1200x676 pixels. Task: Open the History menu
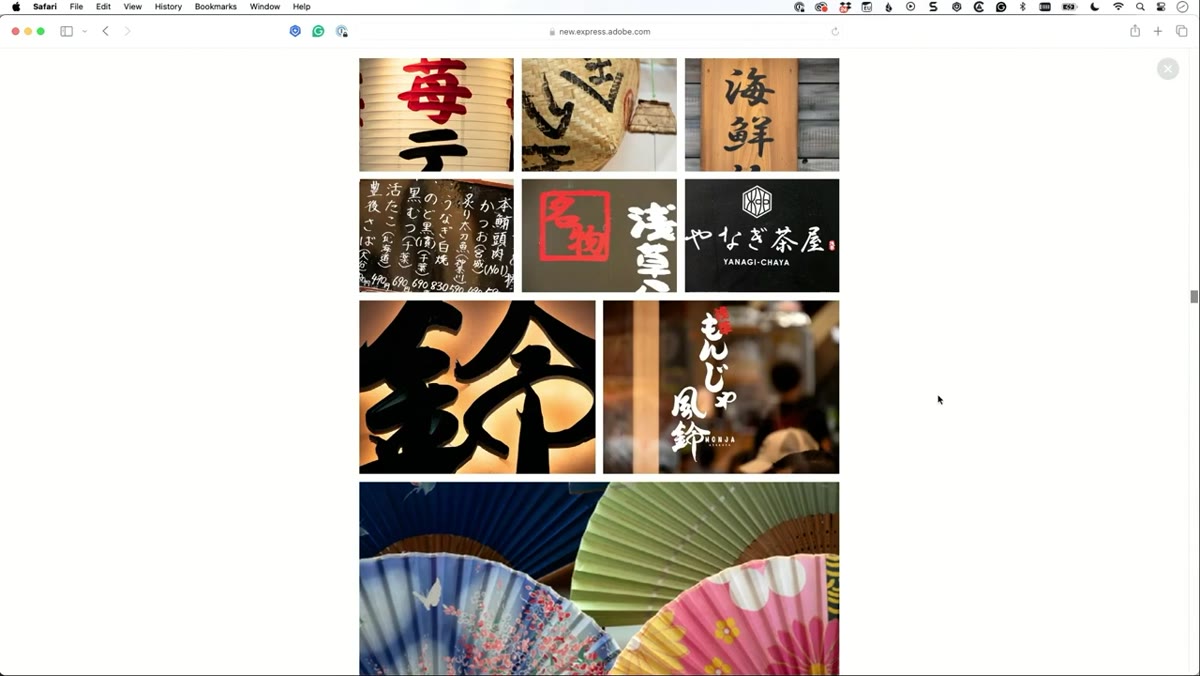[x=168, y=6]
